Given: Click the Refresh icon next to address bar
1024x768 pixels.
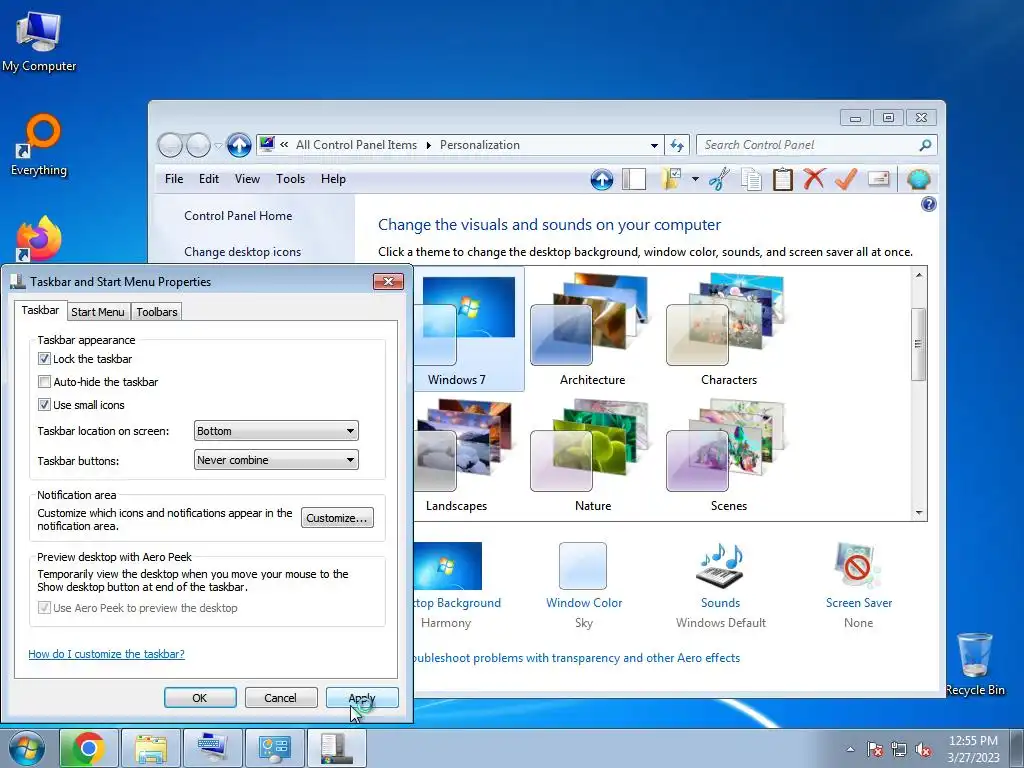Looking at the screenshot, I should (x=677, y=145).
